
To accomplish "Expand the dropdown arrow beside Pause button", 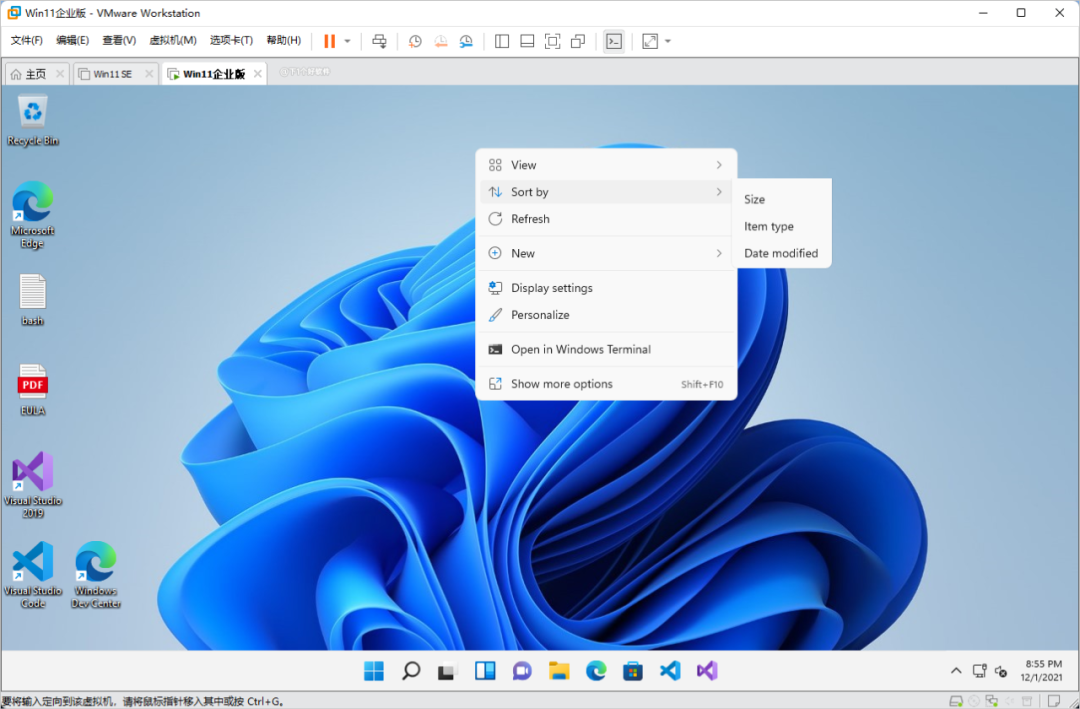I will pyautogui.click(x=347, y=41).
